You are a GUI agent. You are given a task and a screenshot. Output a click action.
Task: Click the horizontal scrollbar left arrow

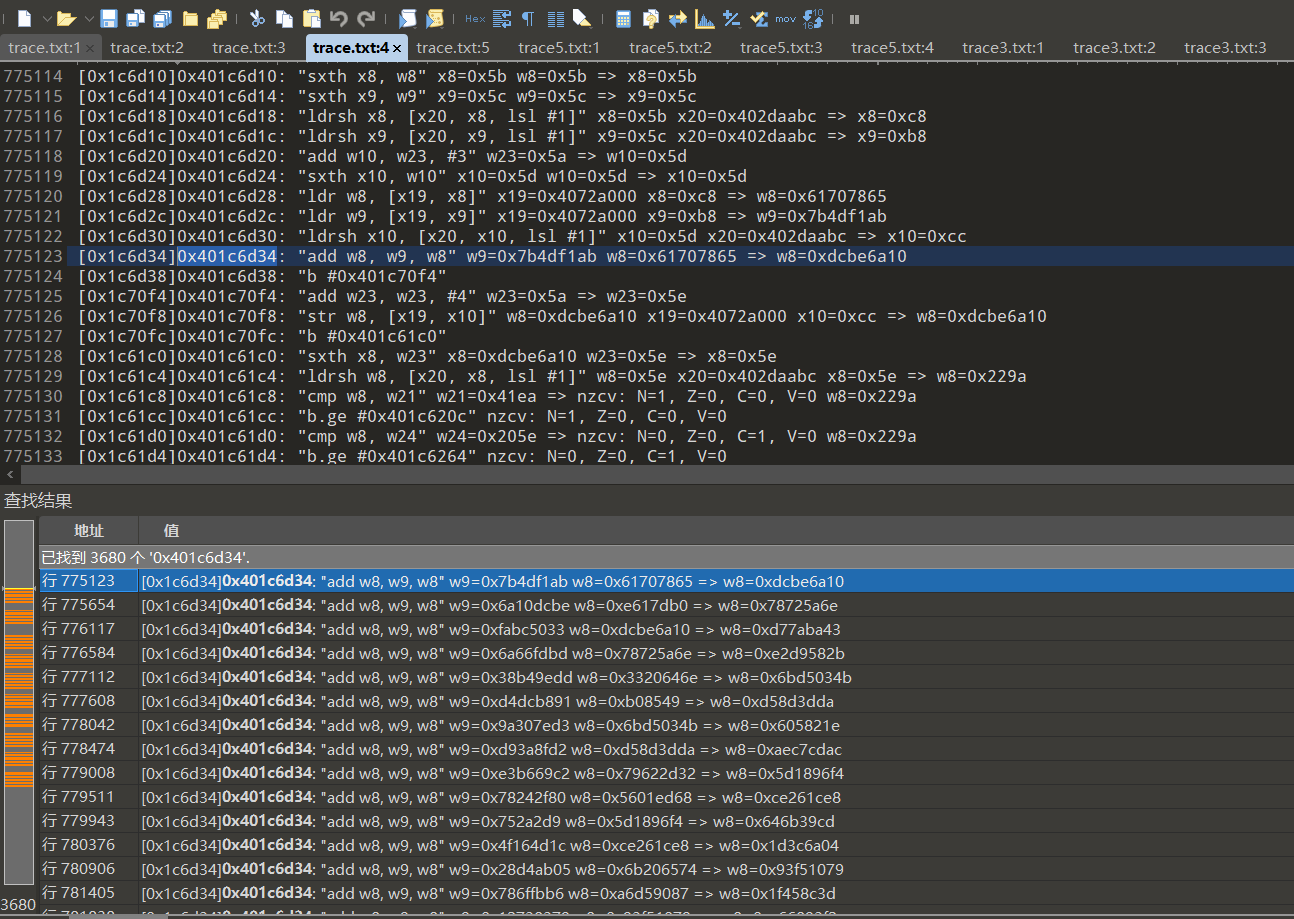(x=9, y=475)
